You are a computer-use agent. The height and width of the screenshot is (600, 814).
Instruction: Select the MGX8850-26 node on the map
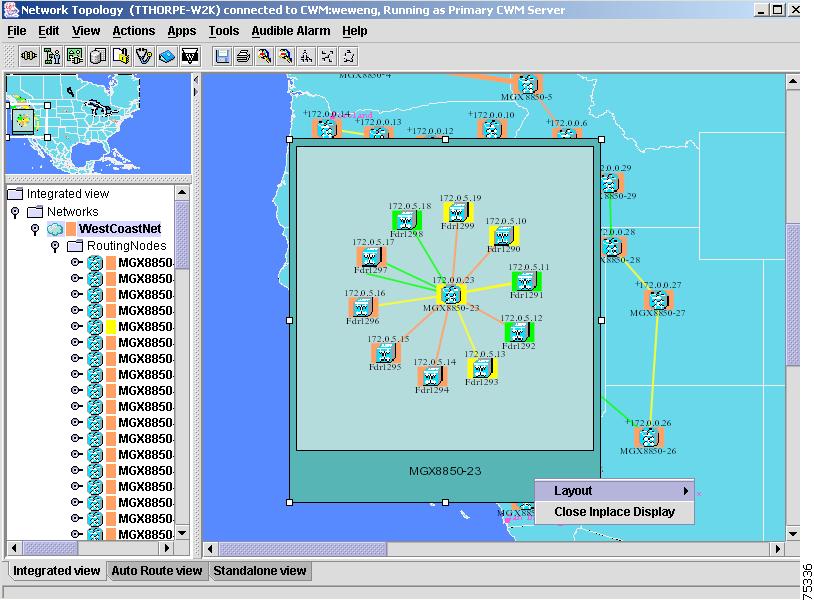click(x=648, y=438)
